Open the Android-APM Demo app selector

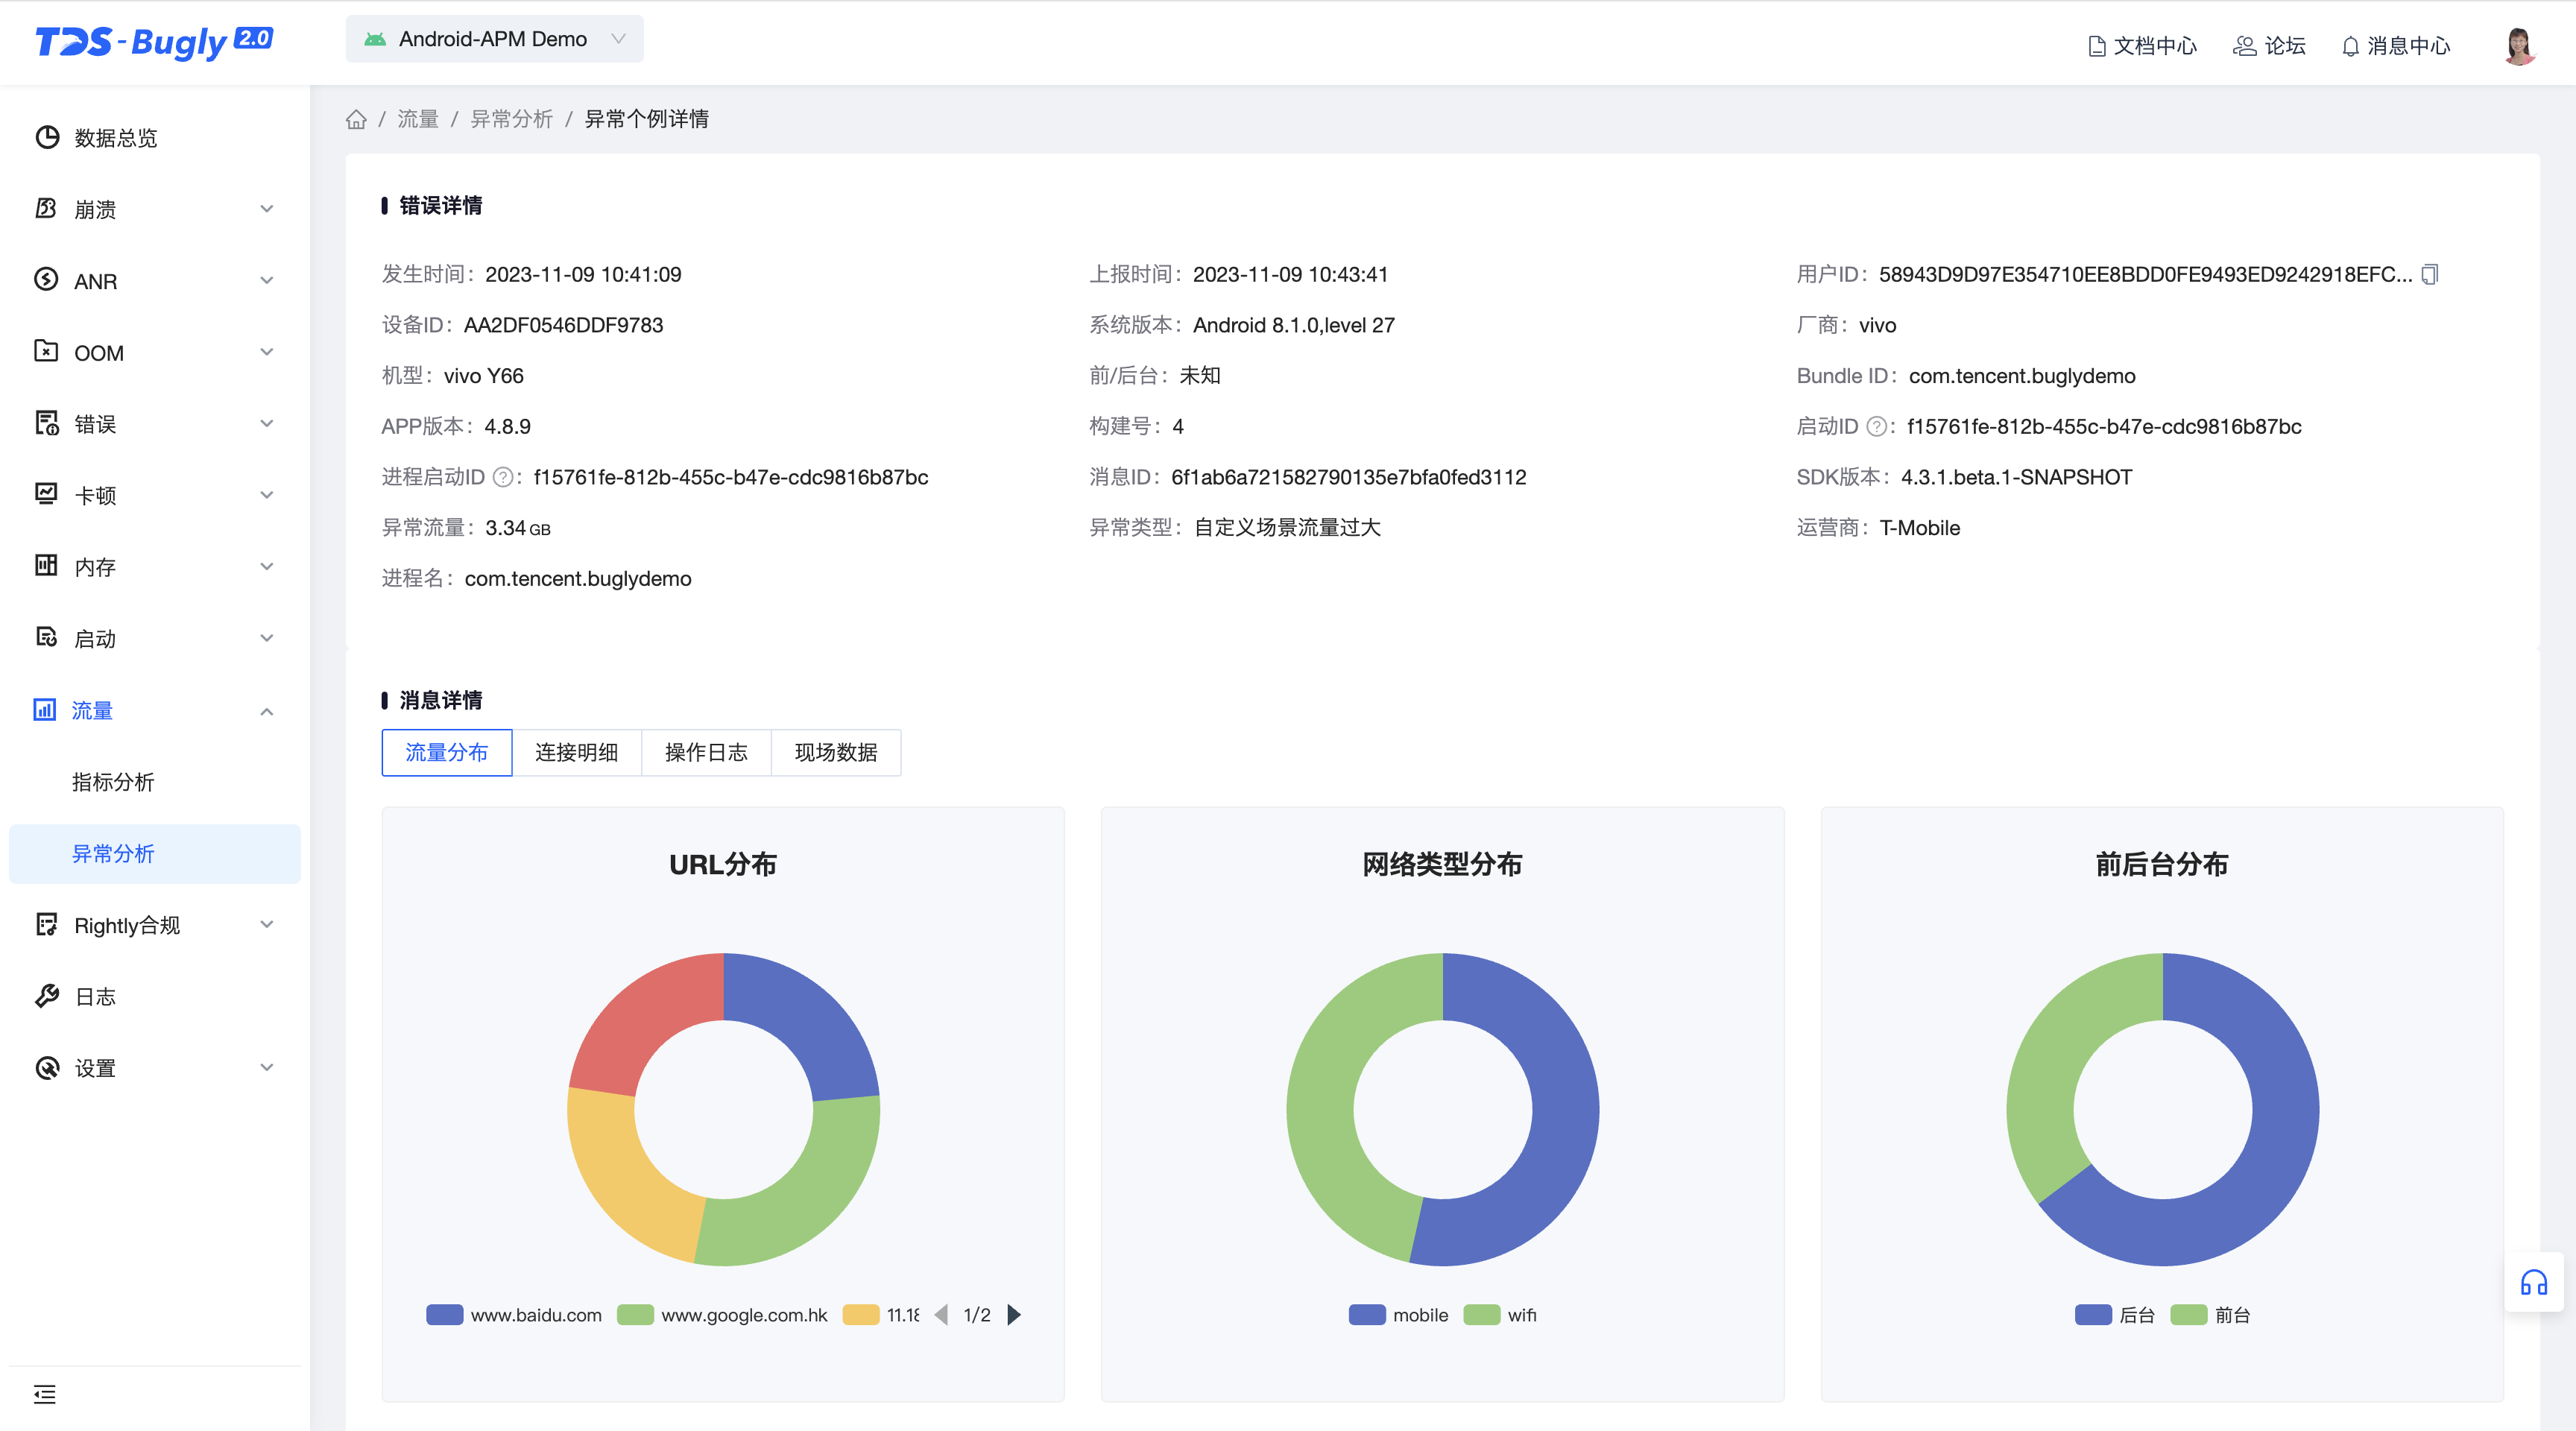coord(494,39)
